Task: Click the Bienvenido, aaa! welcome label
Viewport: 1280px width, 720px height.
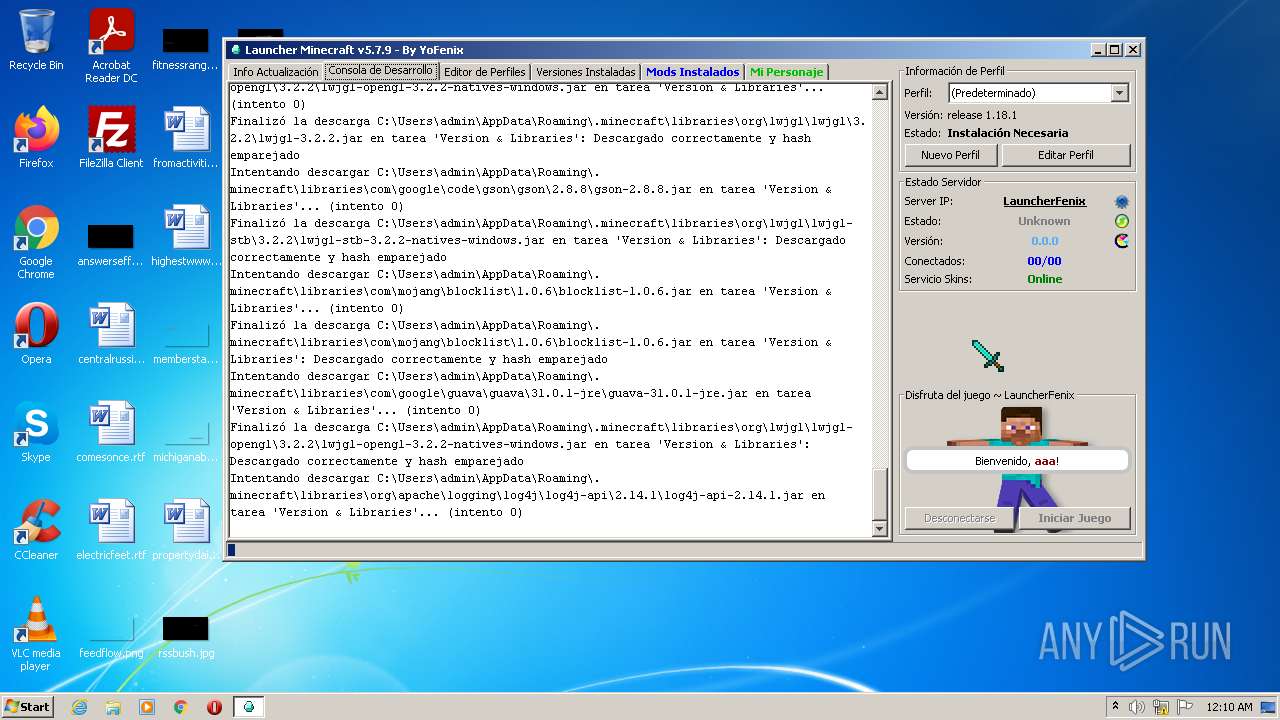Action: (x=1017, y=461)
